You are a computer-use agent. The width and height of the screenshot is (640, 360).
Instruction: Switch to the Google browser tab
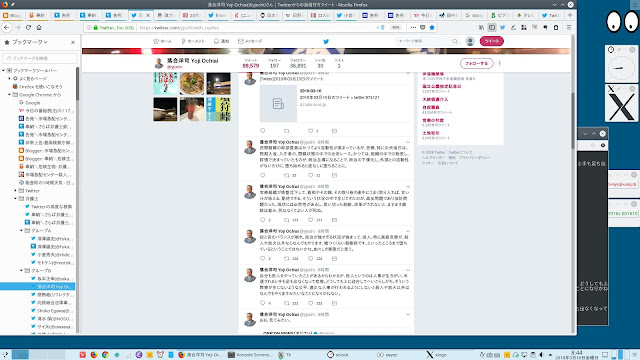474,15
